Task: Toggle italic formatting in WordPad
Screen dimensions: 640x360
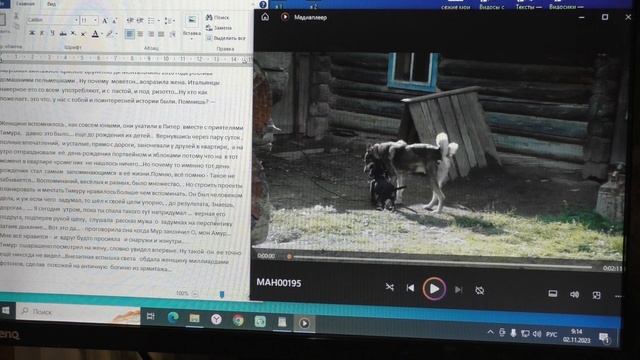Action: pos(42,33)
